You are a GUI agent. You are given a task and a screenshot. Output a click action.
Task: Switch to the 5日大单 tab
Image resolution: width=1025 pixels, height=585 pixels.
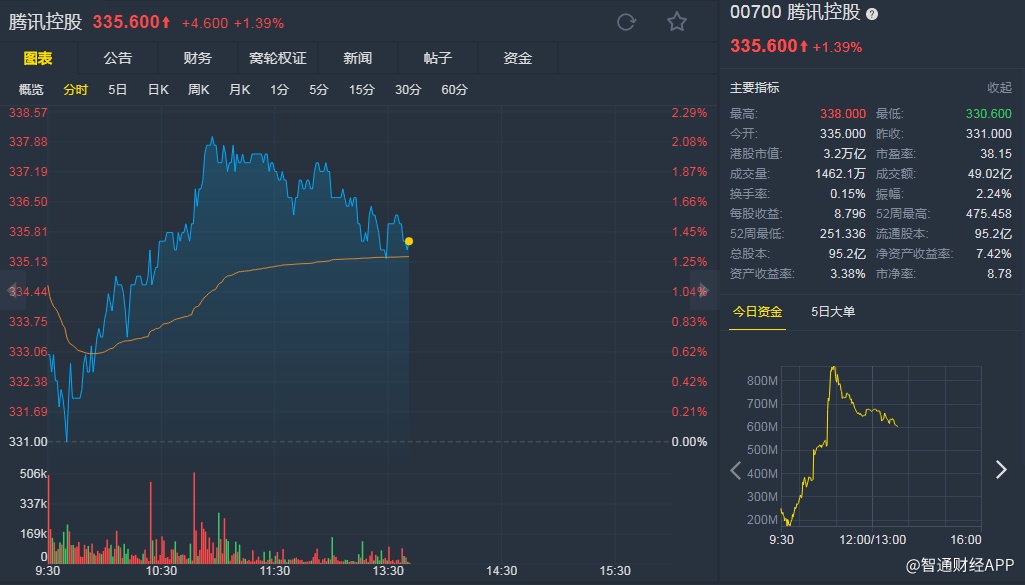tap(833, 312)
